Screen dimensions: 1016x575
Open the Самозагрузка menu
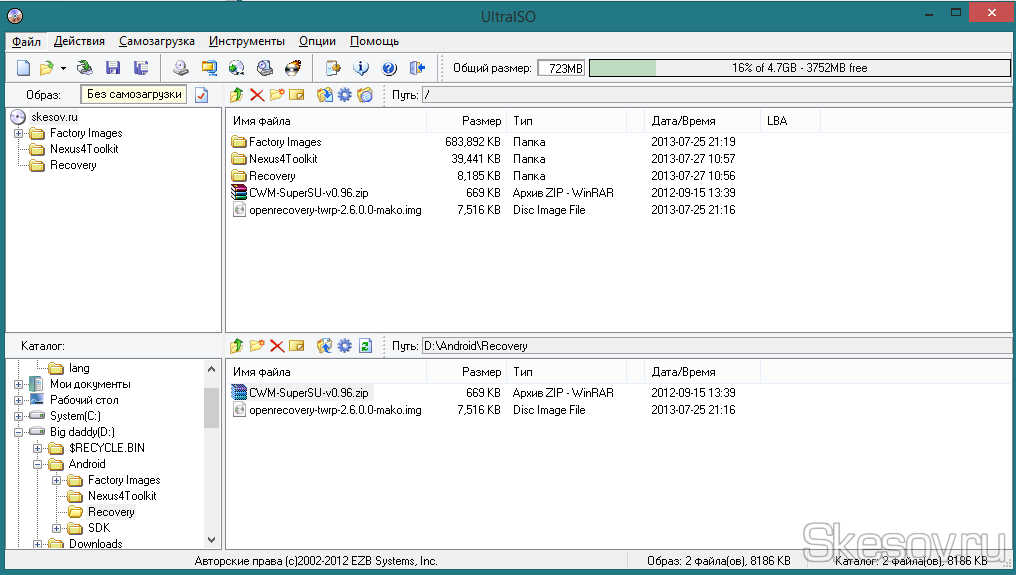tap(156, 41)
